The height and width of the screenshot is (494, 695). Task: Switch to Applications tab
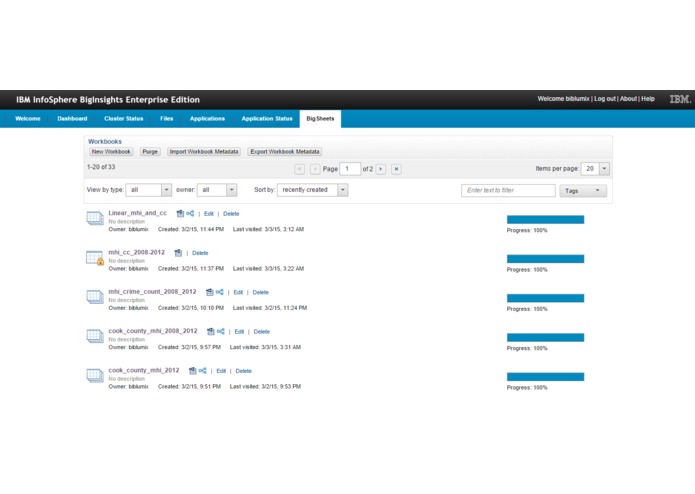(x=207, y=119)
